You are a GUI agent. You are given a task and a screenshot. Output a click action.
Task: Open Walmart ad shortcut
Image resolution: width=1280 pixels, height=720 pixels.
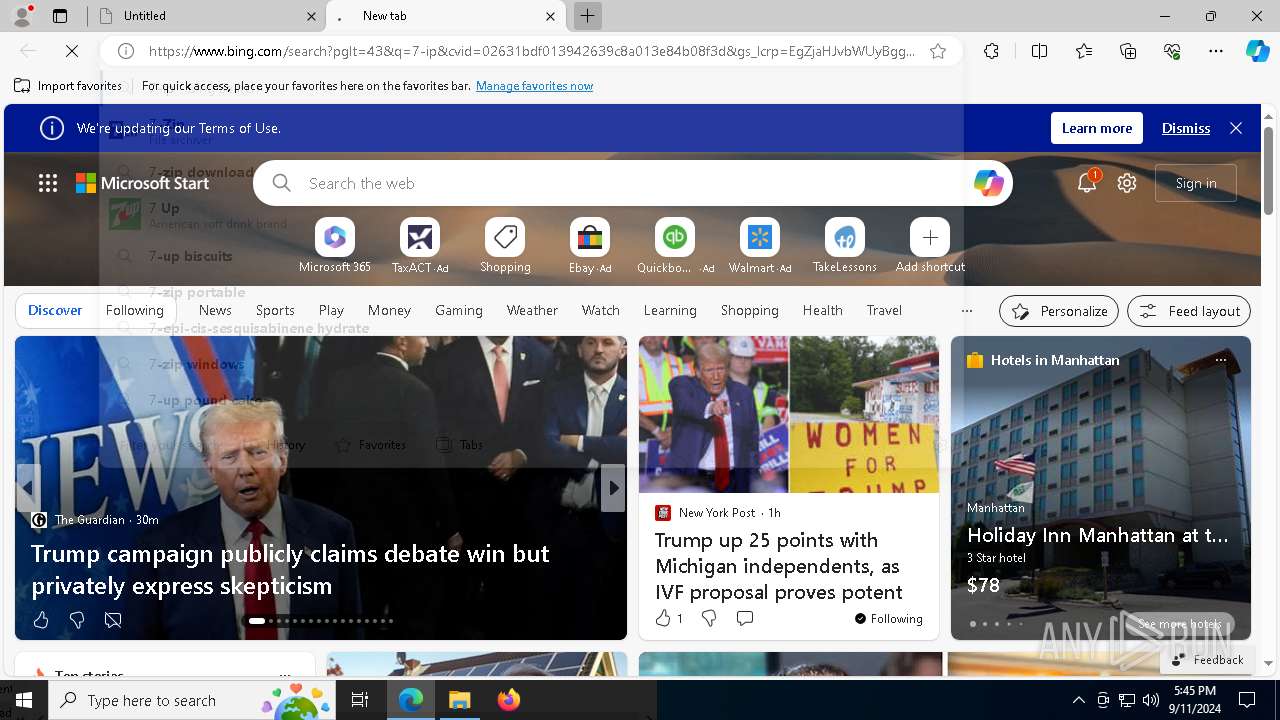click(x=760, y=246)
